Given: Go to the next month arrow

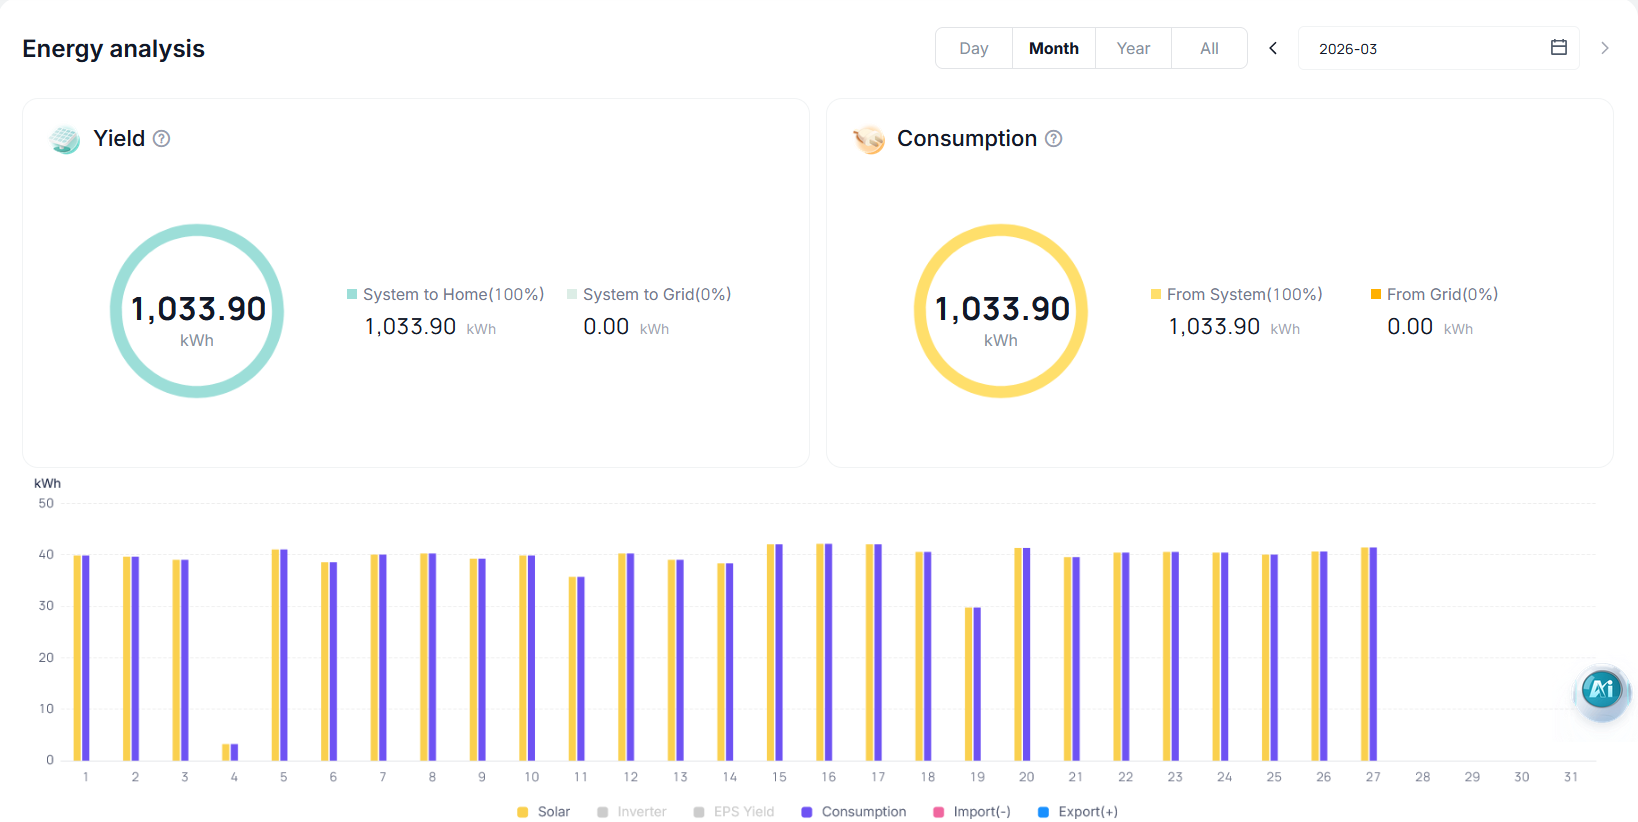Looking at the screenshot, I should [x=1605, y=48].
